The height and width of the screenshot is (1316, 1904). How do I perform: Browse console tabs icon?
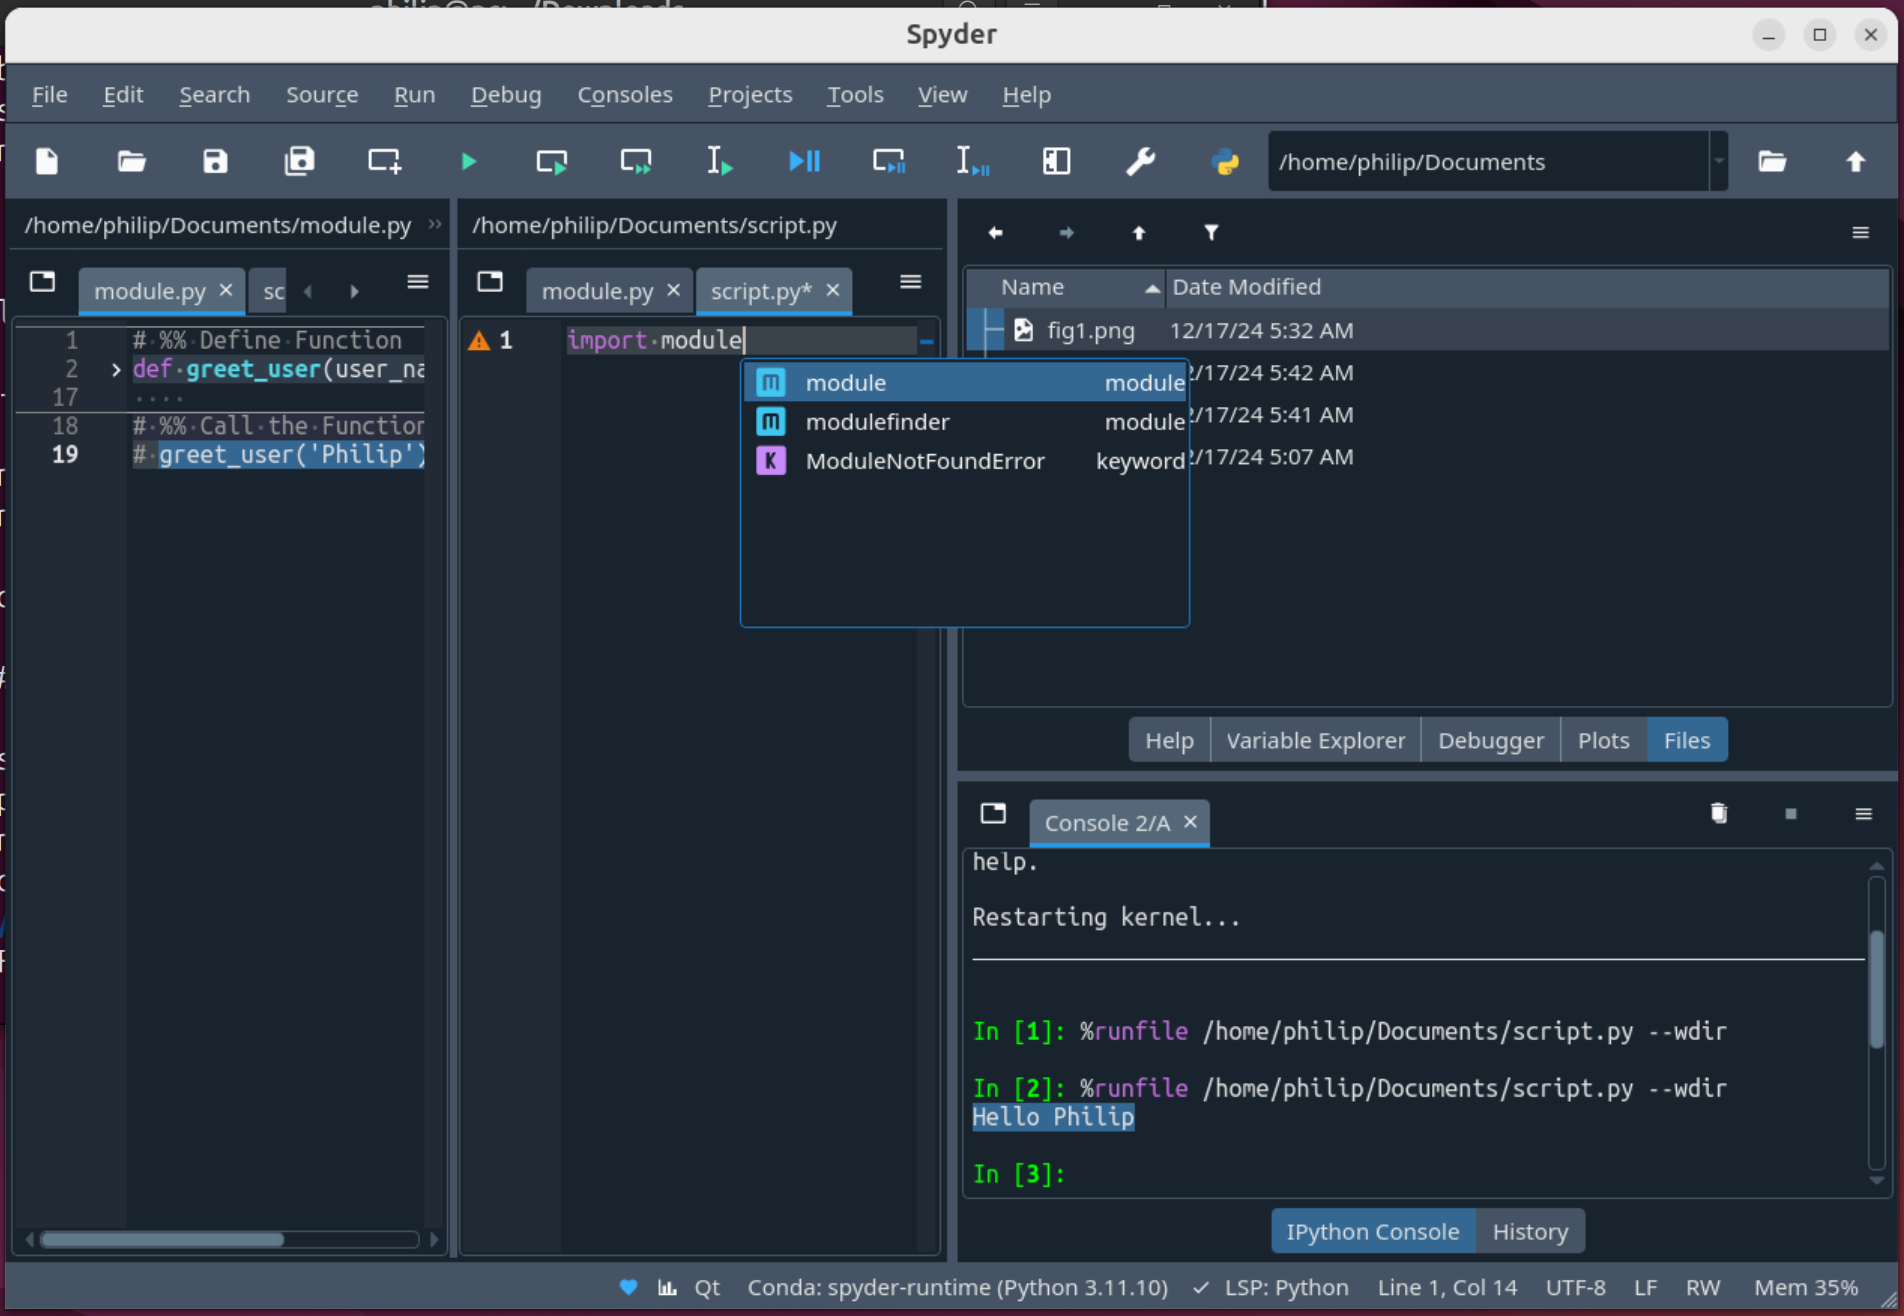pos(993,813)
